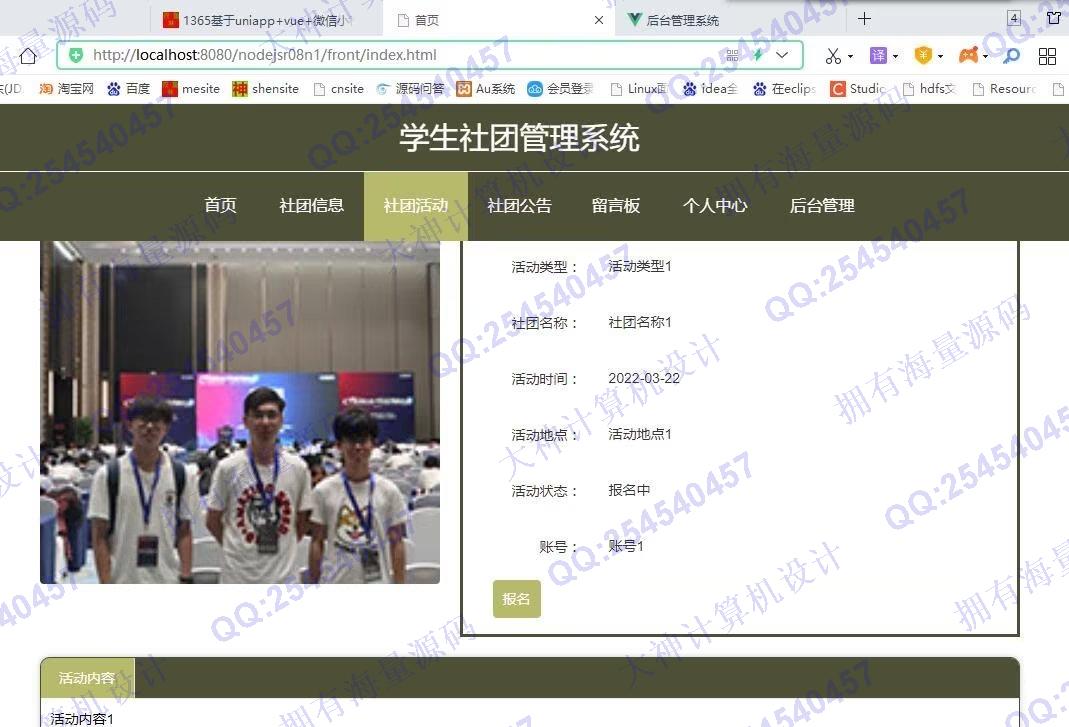Viewport: 1069px width, 727px height.
Task: Expand the game controller dropdown arrow
Action: (x=985, y=56)
